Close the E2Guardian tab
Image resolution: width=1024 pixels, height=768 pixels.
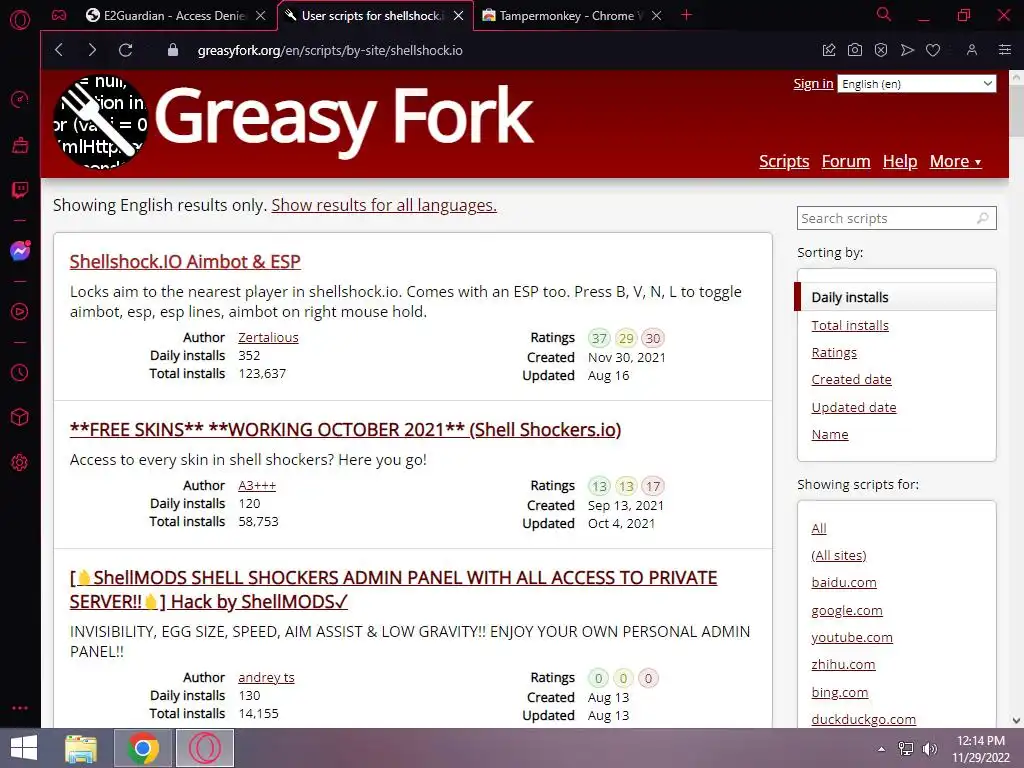point(261,16)
